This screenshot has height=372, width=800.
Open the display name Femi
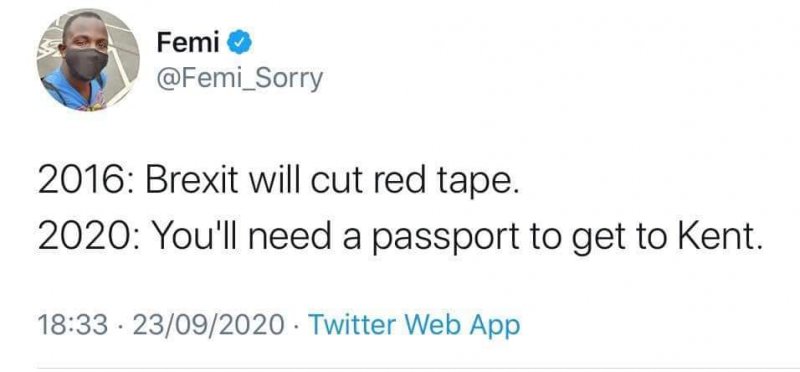point(188,42)
